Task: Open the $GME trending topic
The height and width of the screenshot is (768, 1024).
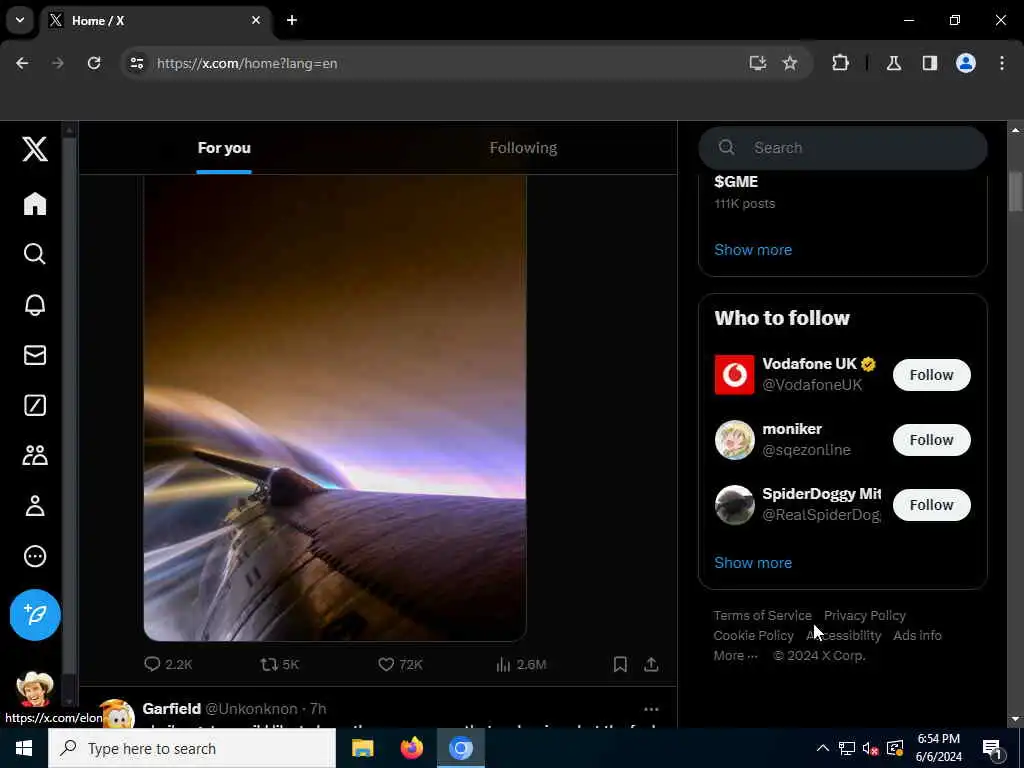Action: pos(736,182)
